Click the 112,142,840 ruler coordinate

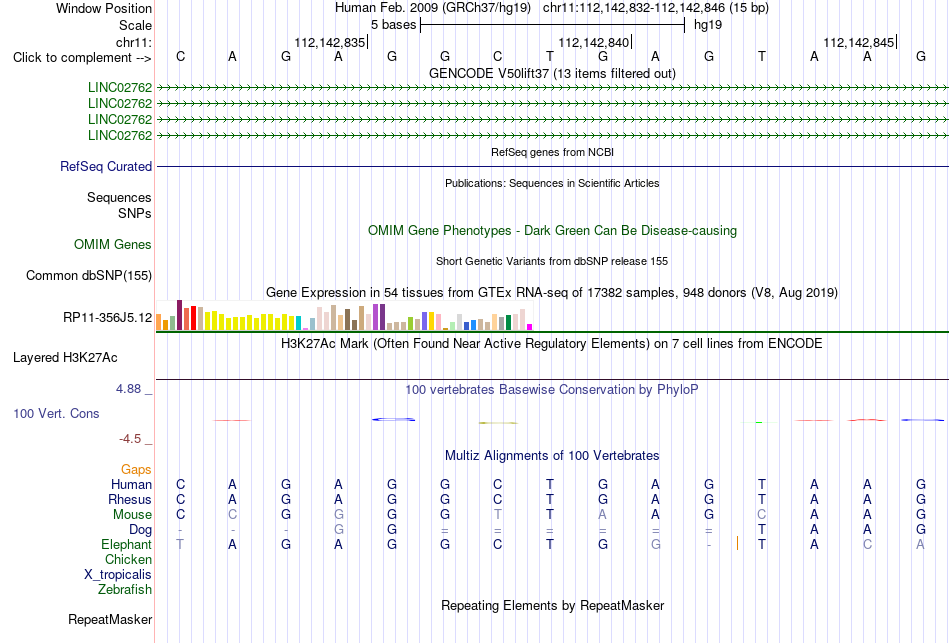click(594, 42)
